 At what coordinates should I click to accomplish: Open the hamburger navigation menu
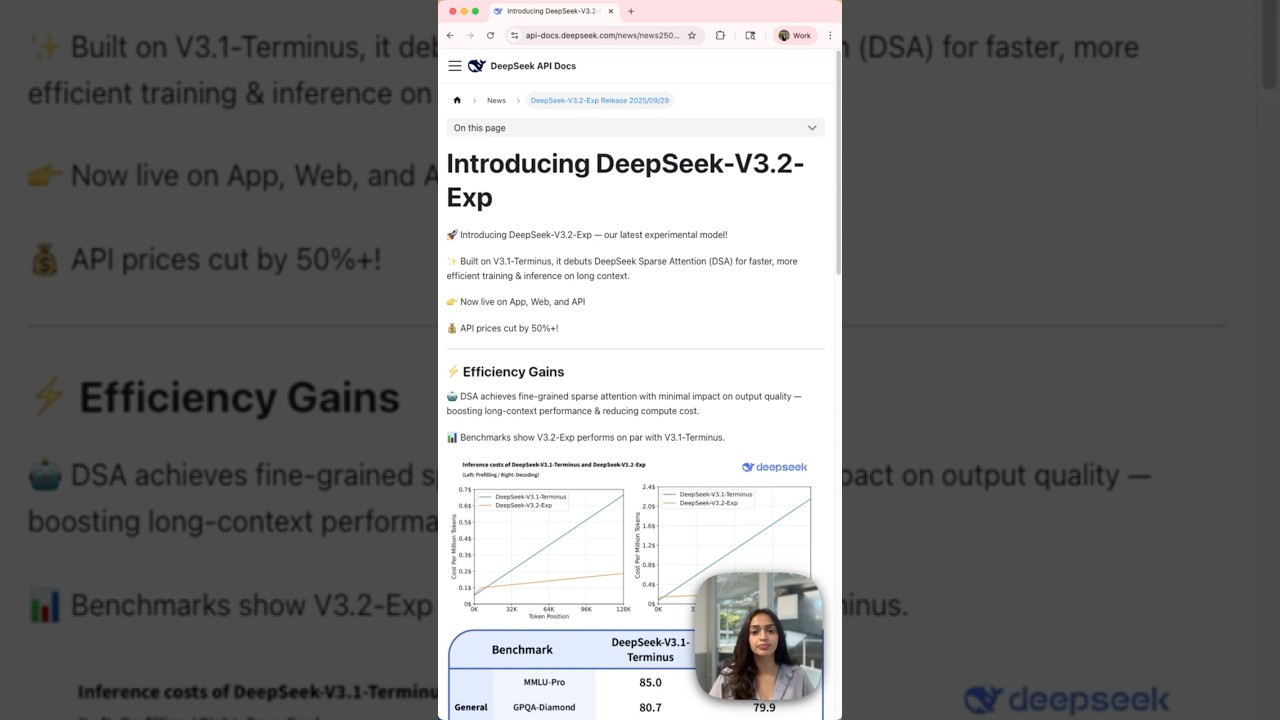click(455, 66)
